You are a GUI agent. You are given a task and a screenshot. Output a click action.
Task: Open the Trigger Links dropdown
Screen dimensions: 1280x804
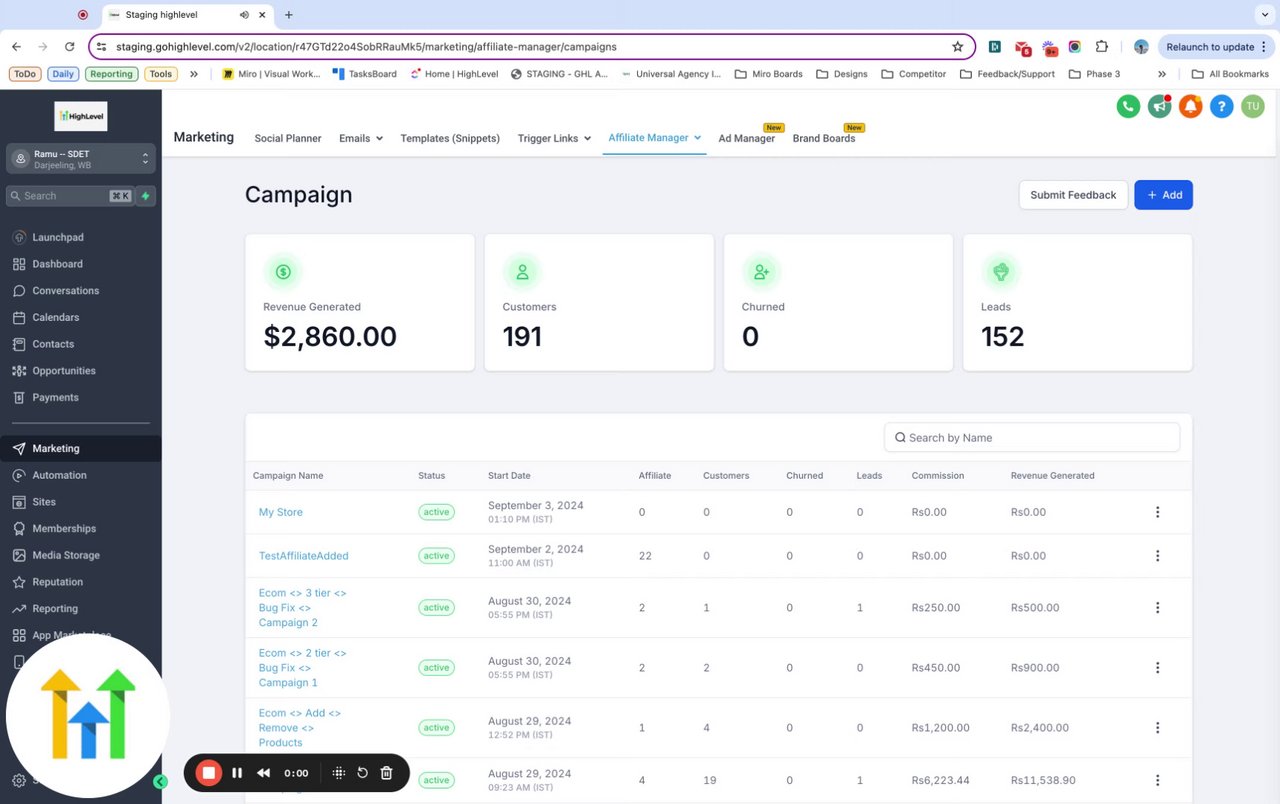coord(554,138)
